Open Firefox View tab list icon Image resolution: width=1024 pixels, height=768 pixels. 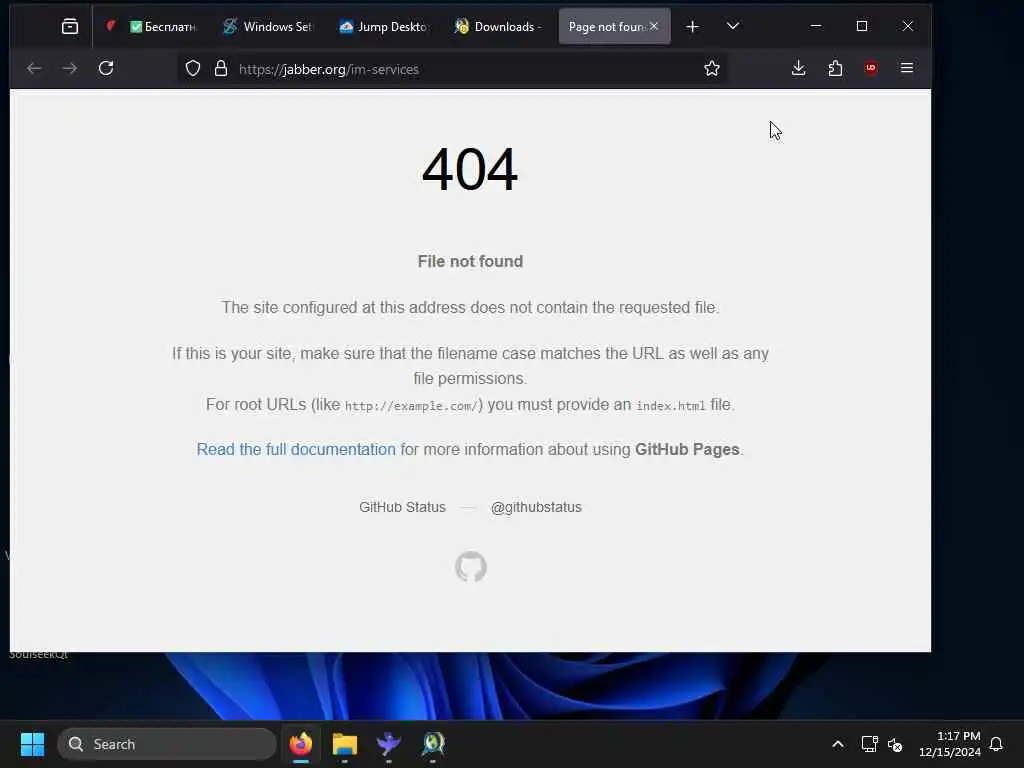coord(70,26)
